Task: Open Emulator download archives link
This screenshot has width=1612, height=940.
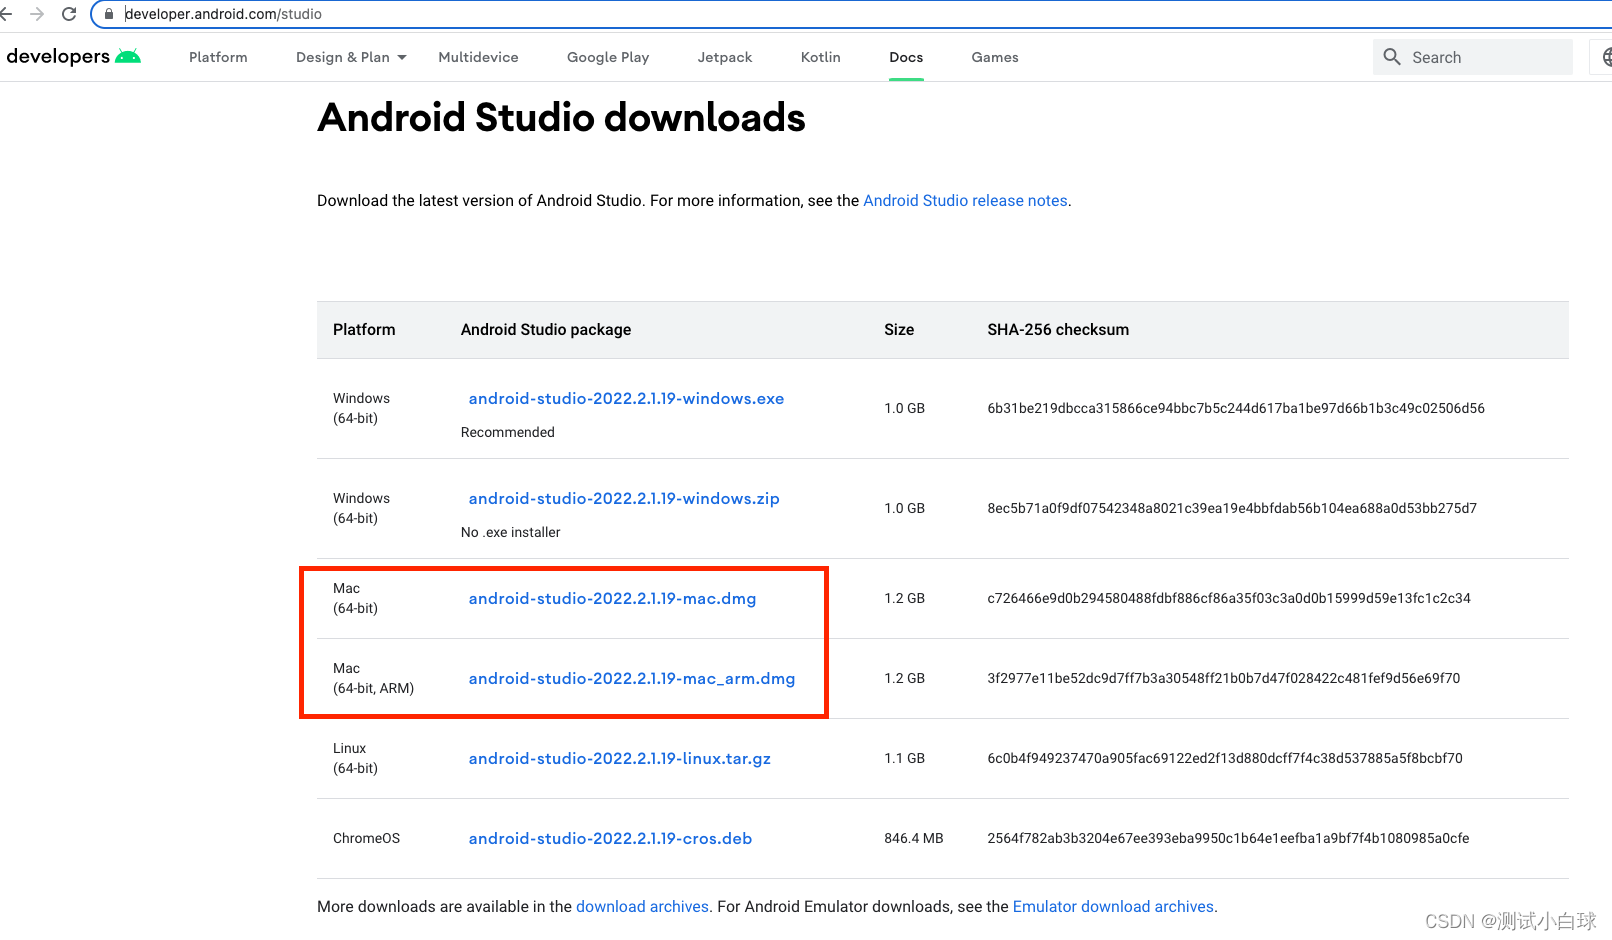Action: pyautogui.click(x=1113, y=906)
